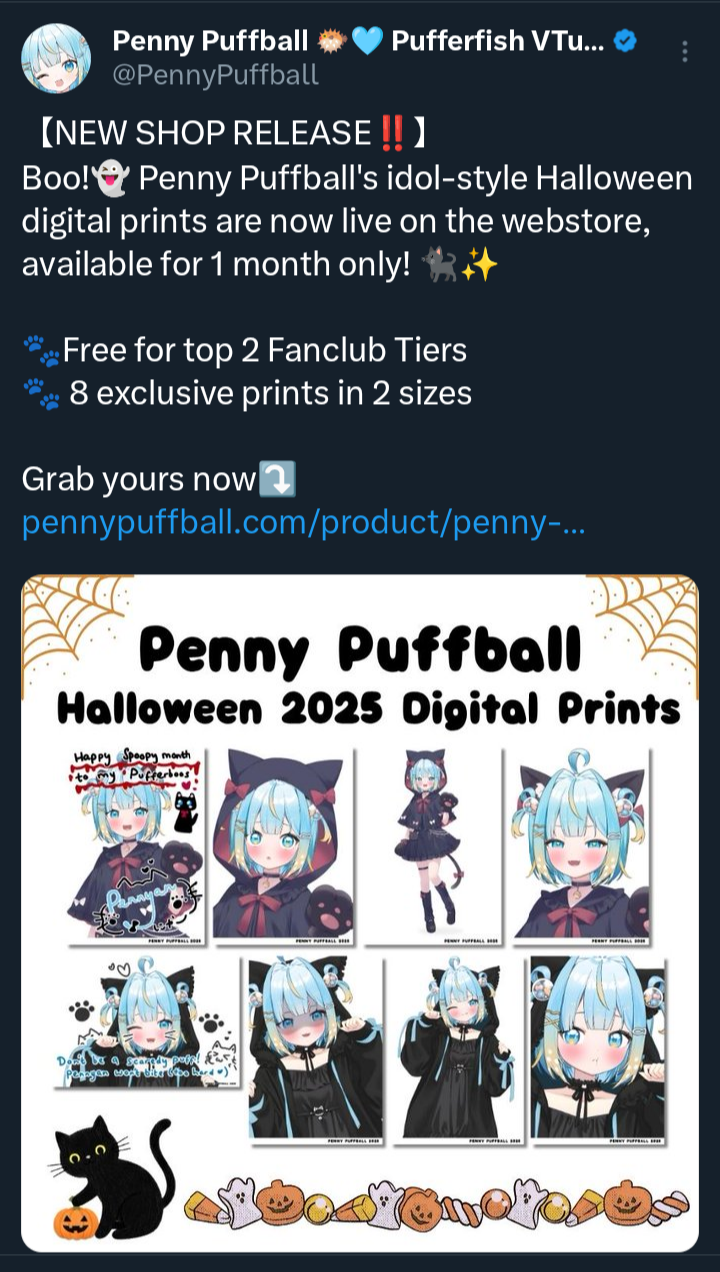Click the paw emoji beside 8 exclusive prints
Viewport: 720px width, 1272px height.
click(x=42, y=393)
